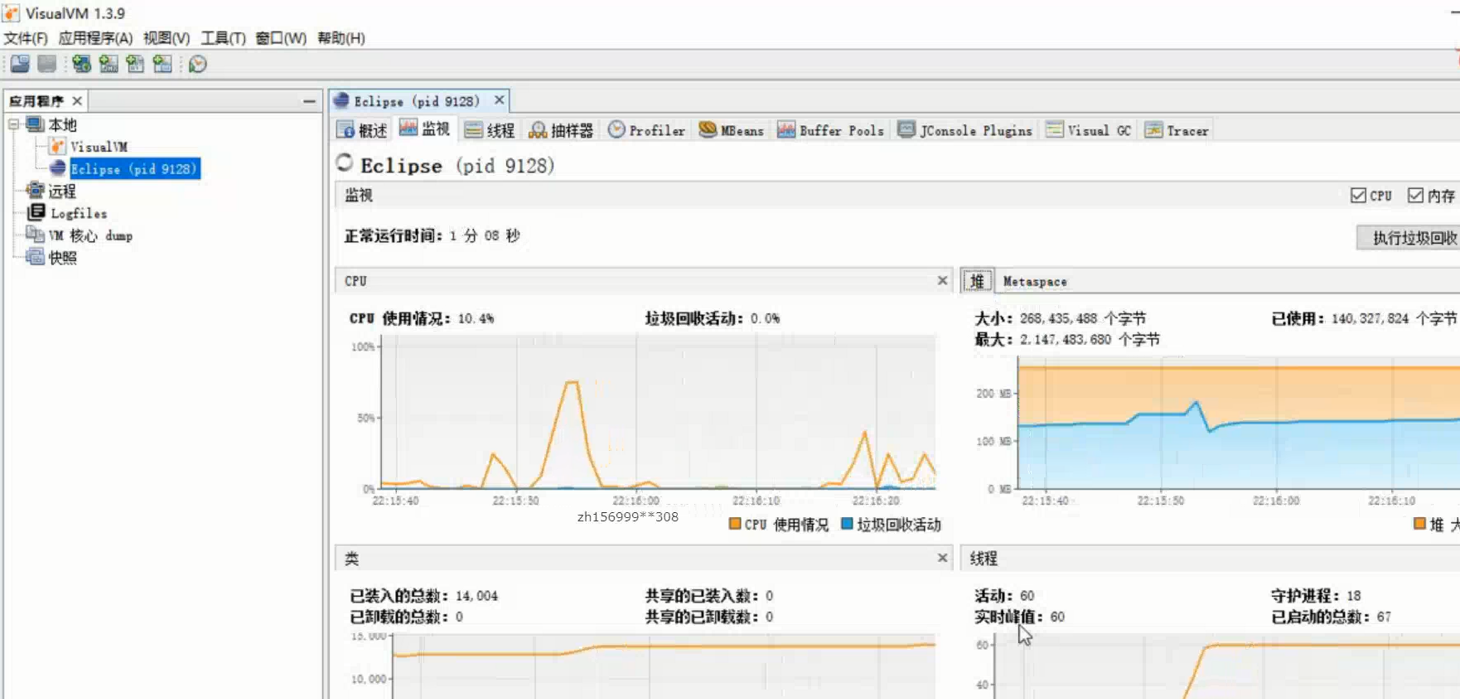Viewport: 1460px width, 699px height.
Task: Close the CPU chart panel
Action: (942, 281)
